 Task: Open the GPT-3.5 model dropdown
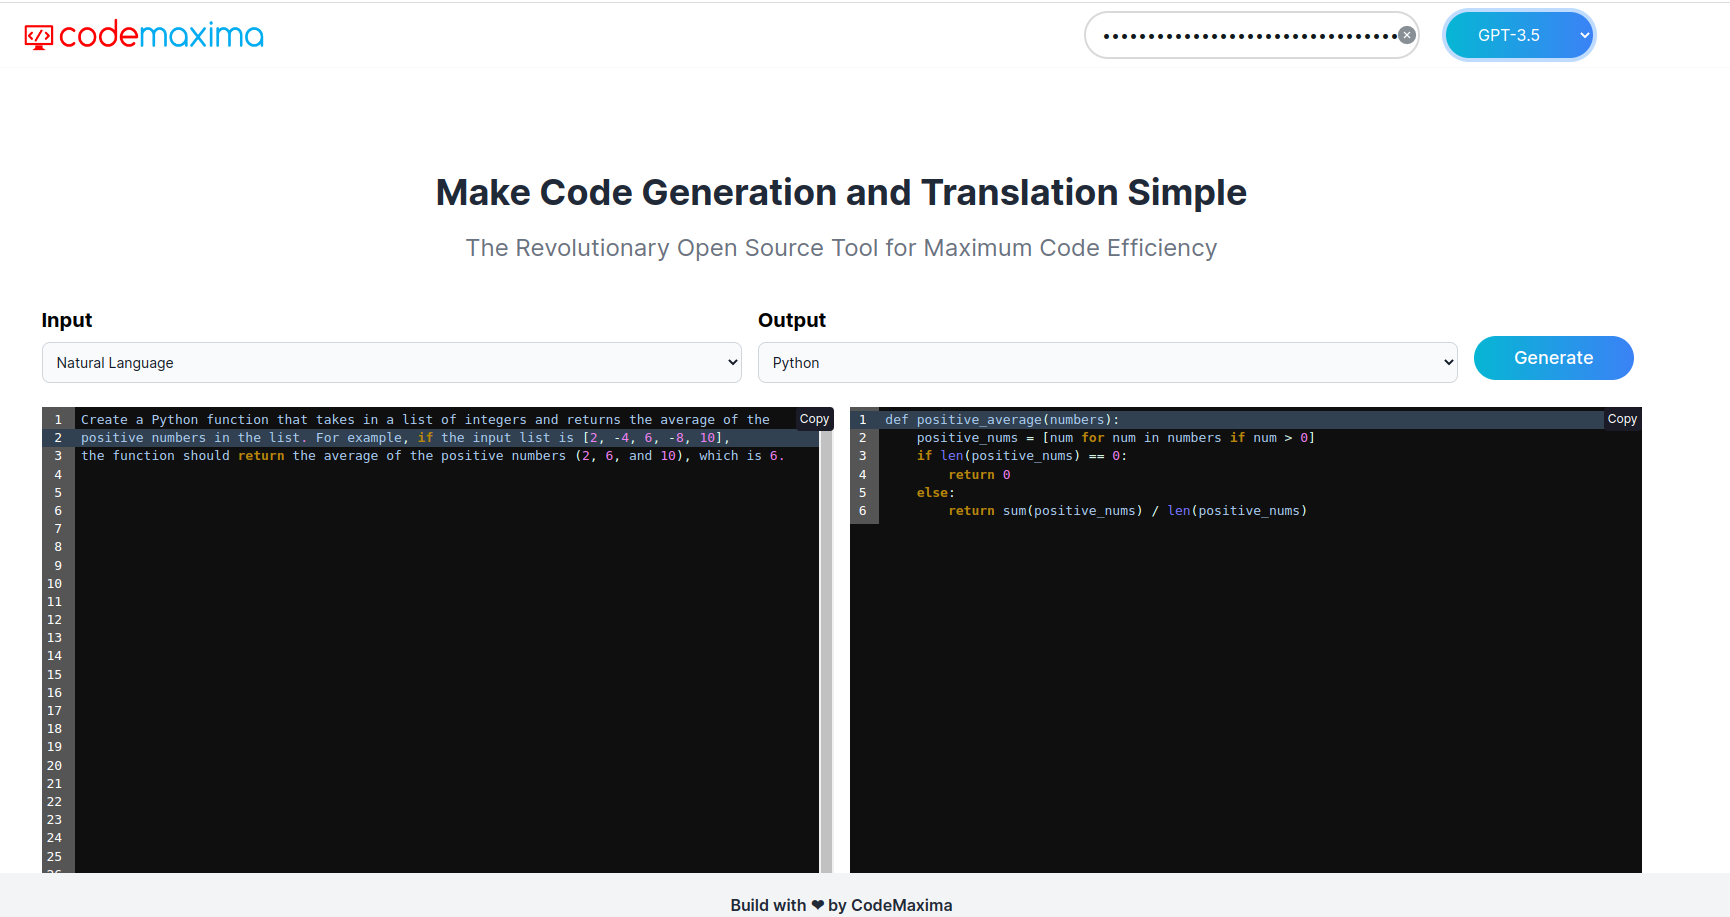(x=1518, y=35)
